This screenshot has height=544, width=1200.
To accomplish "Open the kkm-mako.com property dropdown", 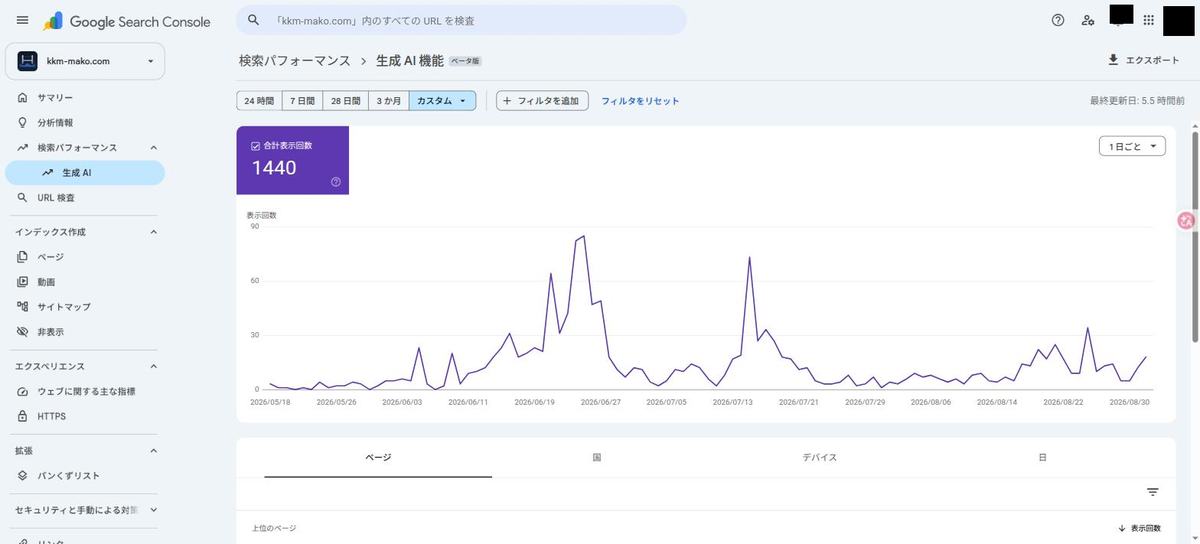I will (85, 61).
